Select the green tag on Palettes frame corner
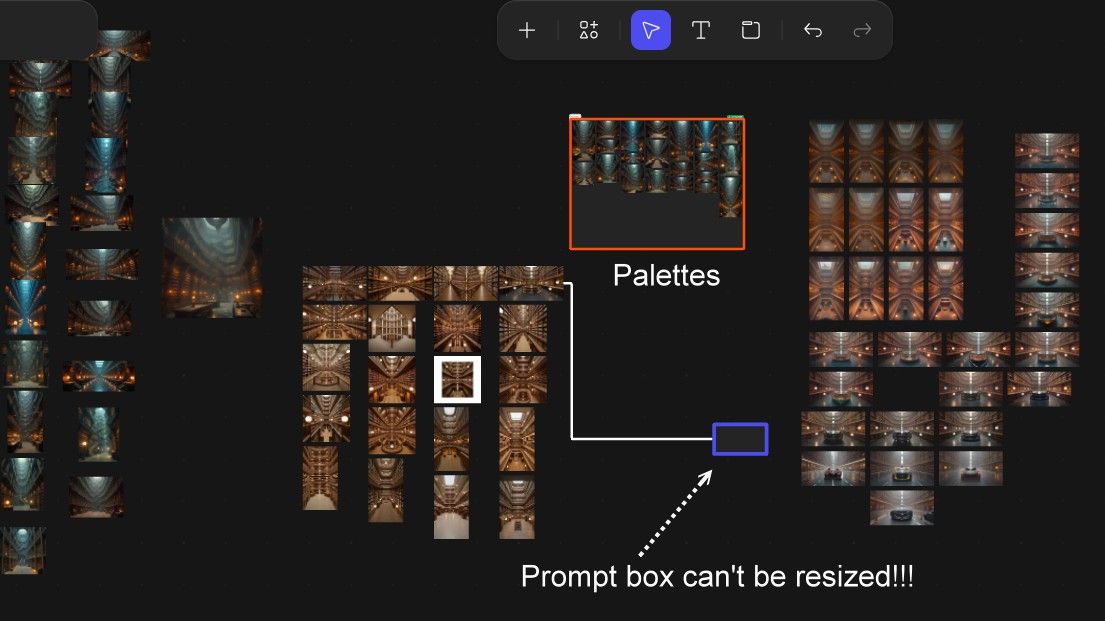Screen dimensions: 1105x621 [x=735, y=117]
